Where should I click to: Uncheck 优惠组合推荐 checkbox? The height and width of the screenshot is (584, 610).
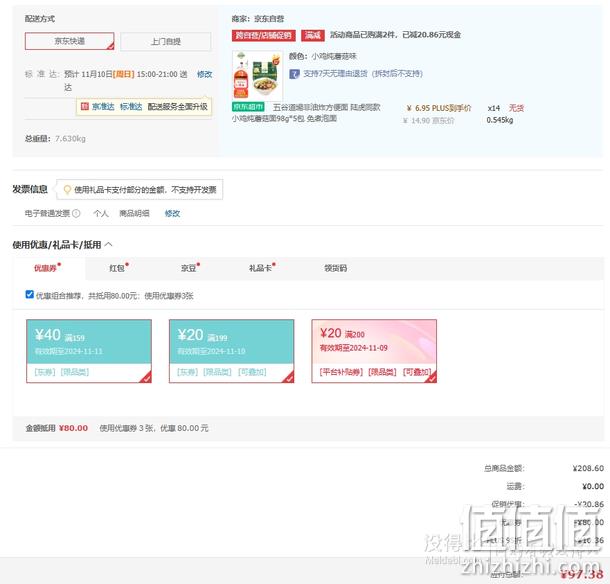tap(30, 295)
